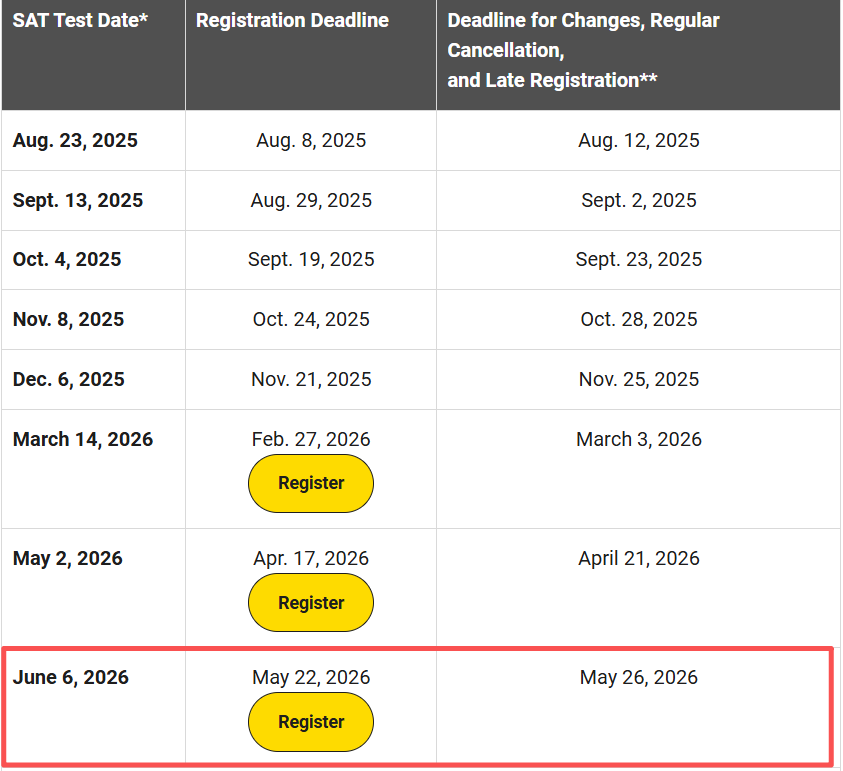The width and height of the screenshot is (843, 771).
Task: Click the March 14, 2026 test date text
Action: click(x=83, y=439)
